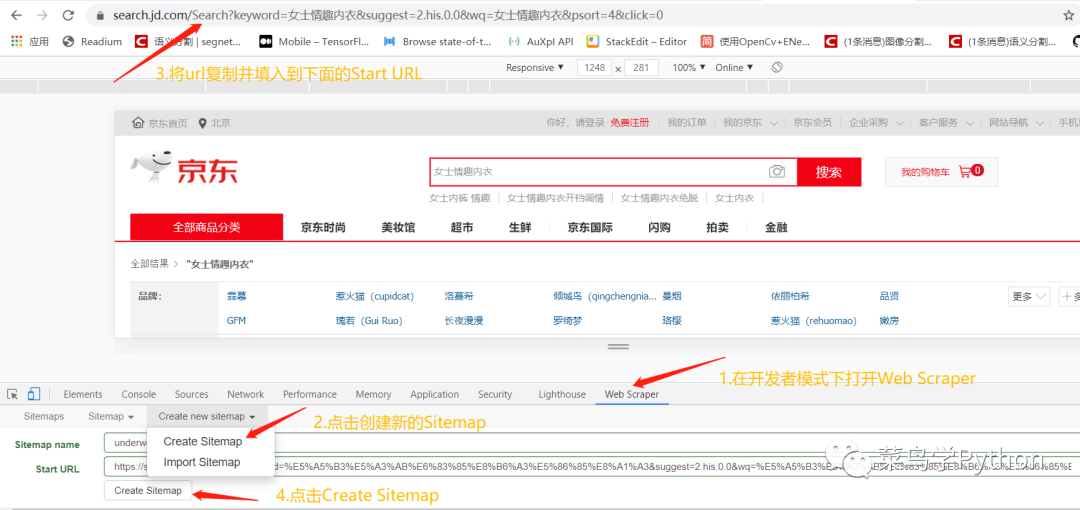
Task: Open the Online throttling dropdown
Action: 734,68
